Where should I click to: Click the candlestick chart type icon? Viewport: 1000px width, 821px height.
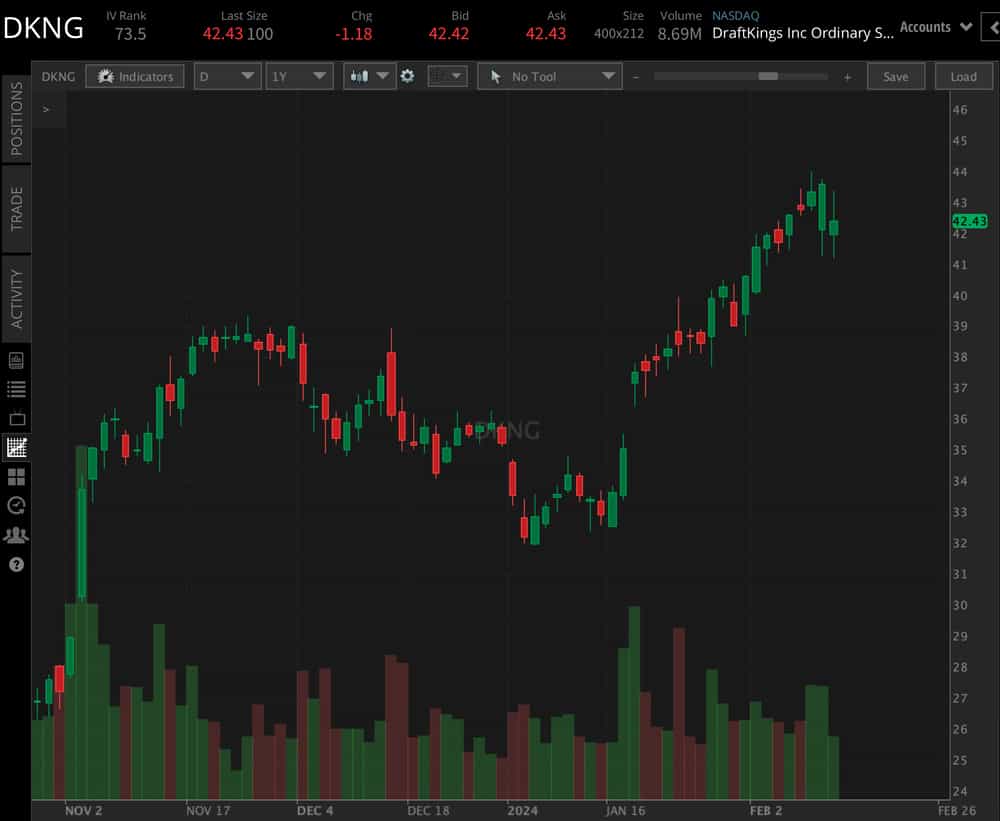pos(360,77)
